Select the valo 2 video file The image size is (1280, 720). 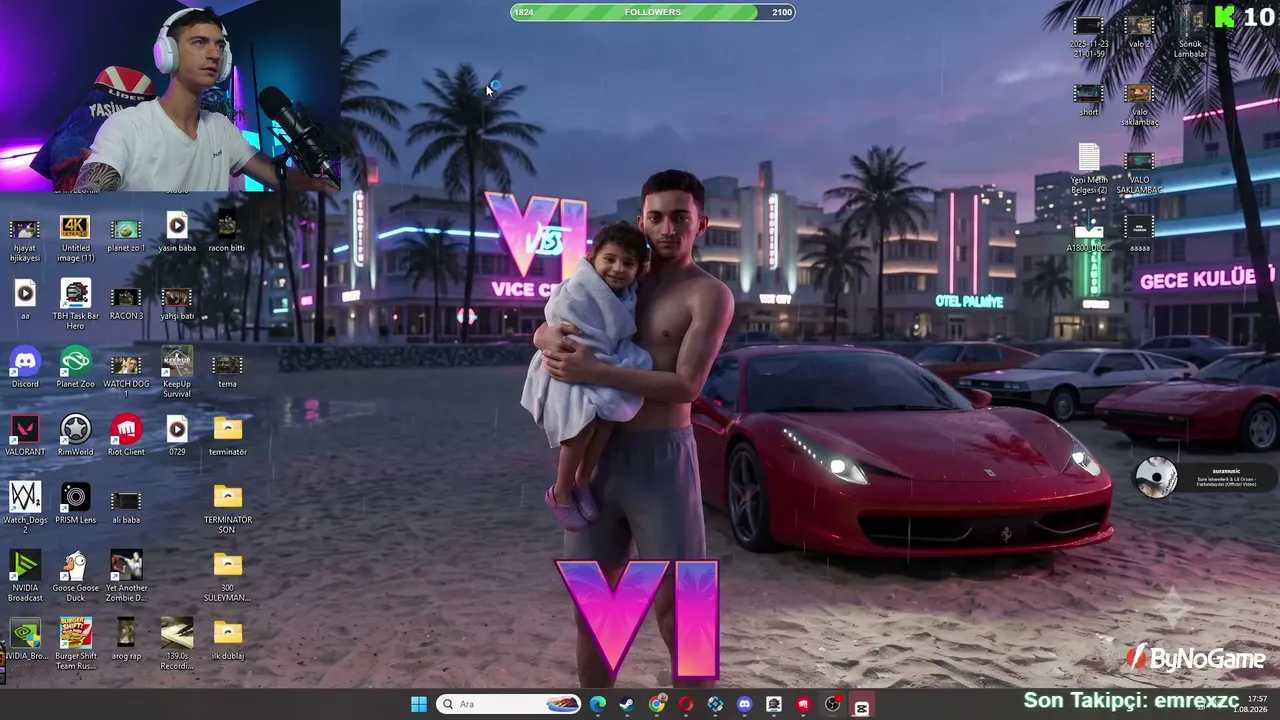pos(1139,31)
